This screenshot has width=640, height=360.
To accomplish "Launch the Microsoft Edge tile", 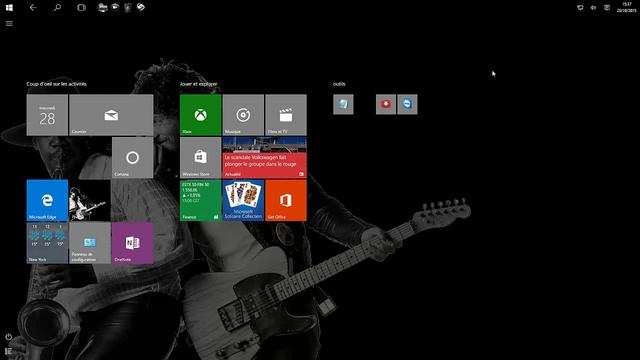I will [x=47, y=200].
